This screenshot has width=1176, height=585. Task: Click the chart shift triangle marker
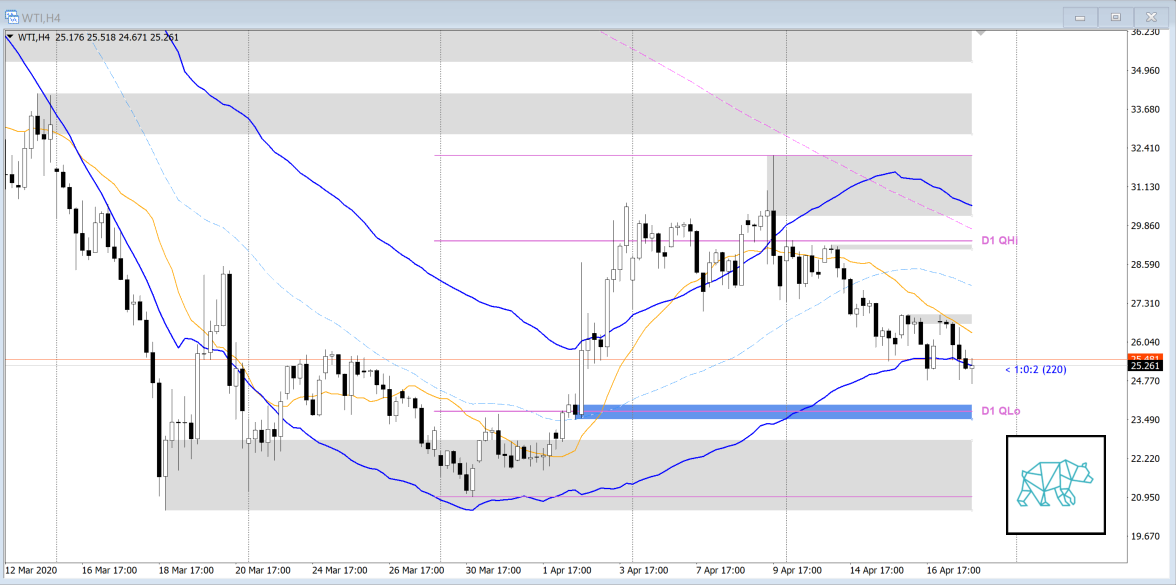coord(981,34)
